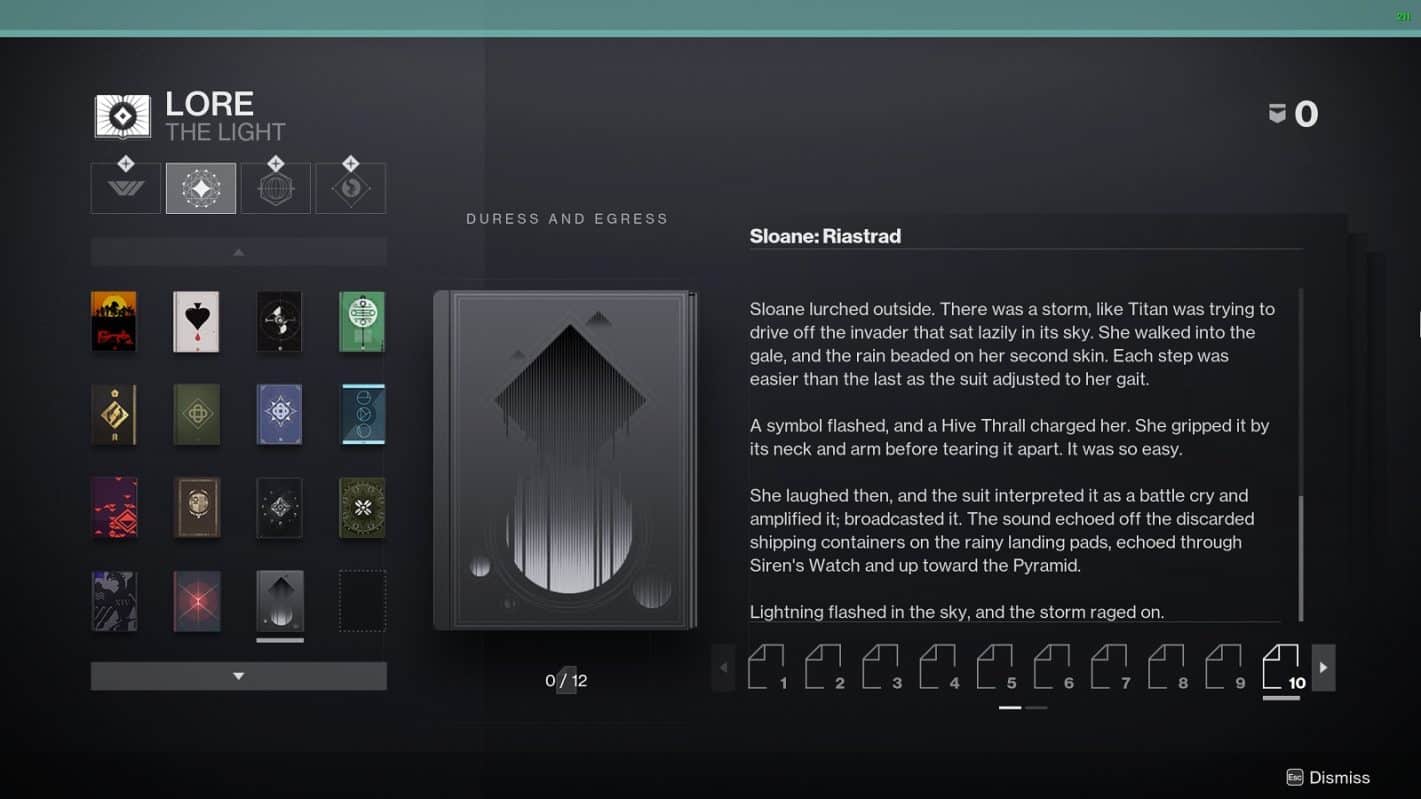
Task: Open lore page 9
Action: tap(1224, 668)
